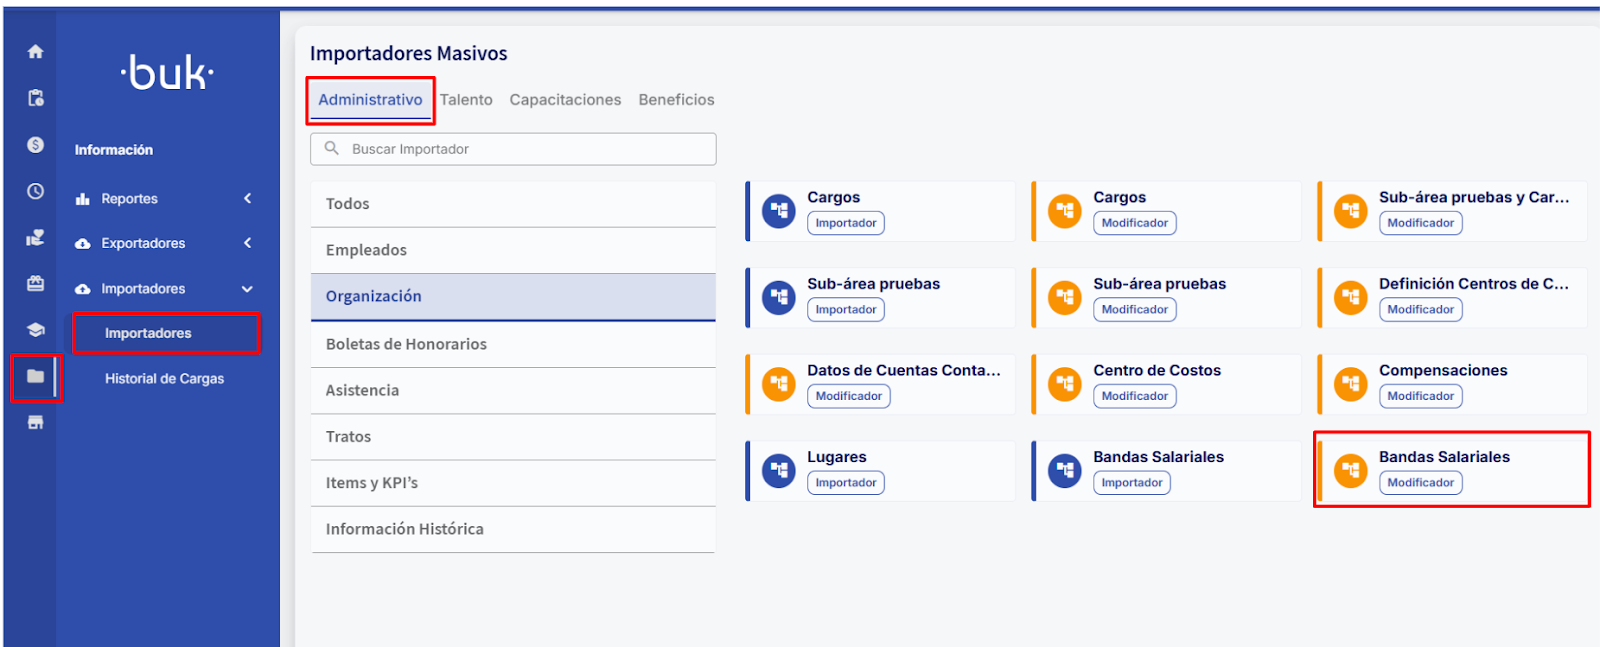Open Historial de Cargas link

point(164,379)
